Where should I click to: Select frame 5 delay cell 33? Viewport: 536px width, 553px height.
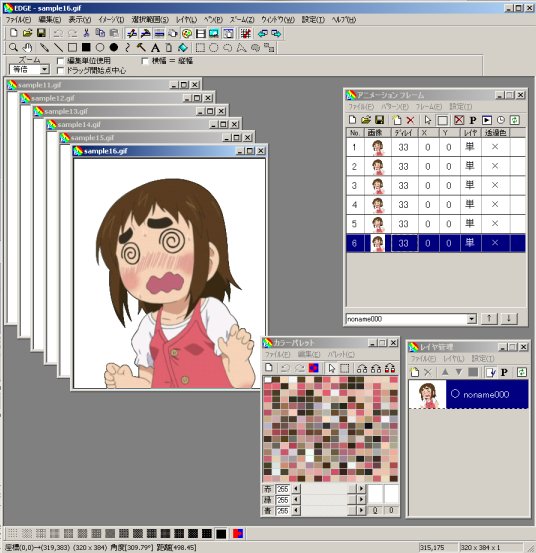click(x=404, y=224)
